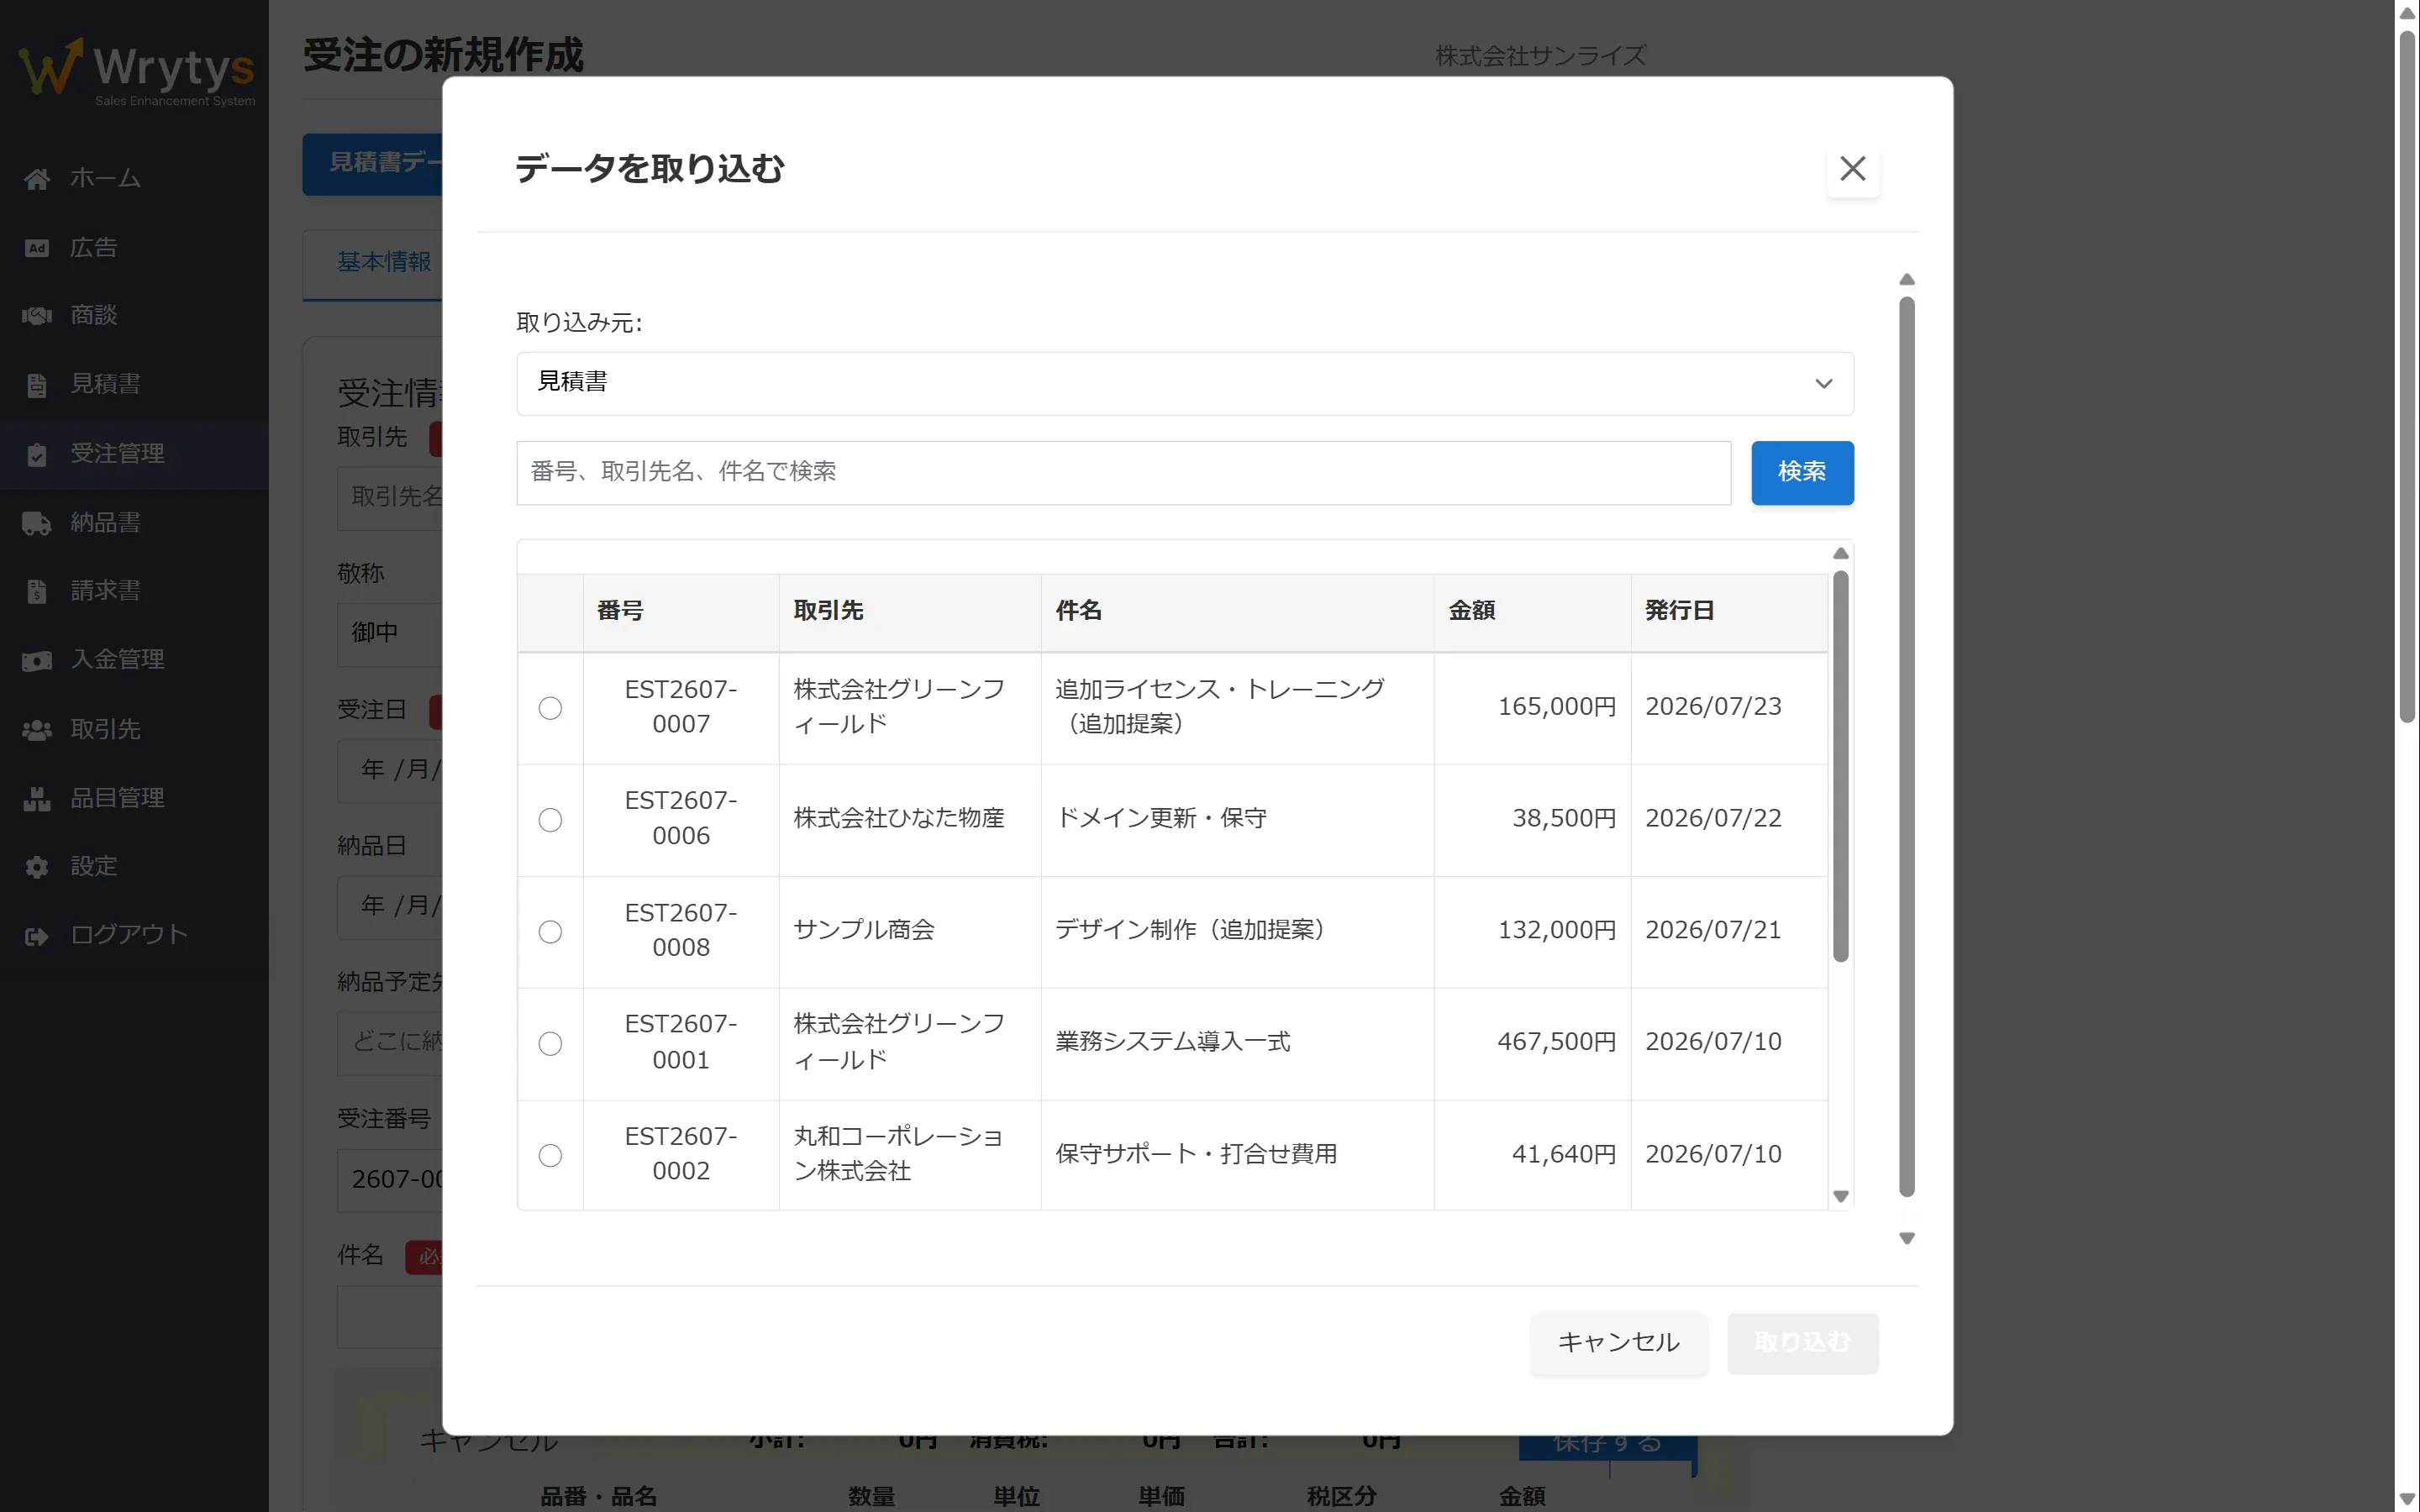Click the table scrollbar down arrow
The width and height of the screenshot is (2420, 1512).
1840,1196
